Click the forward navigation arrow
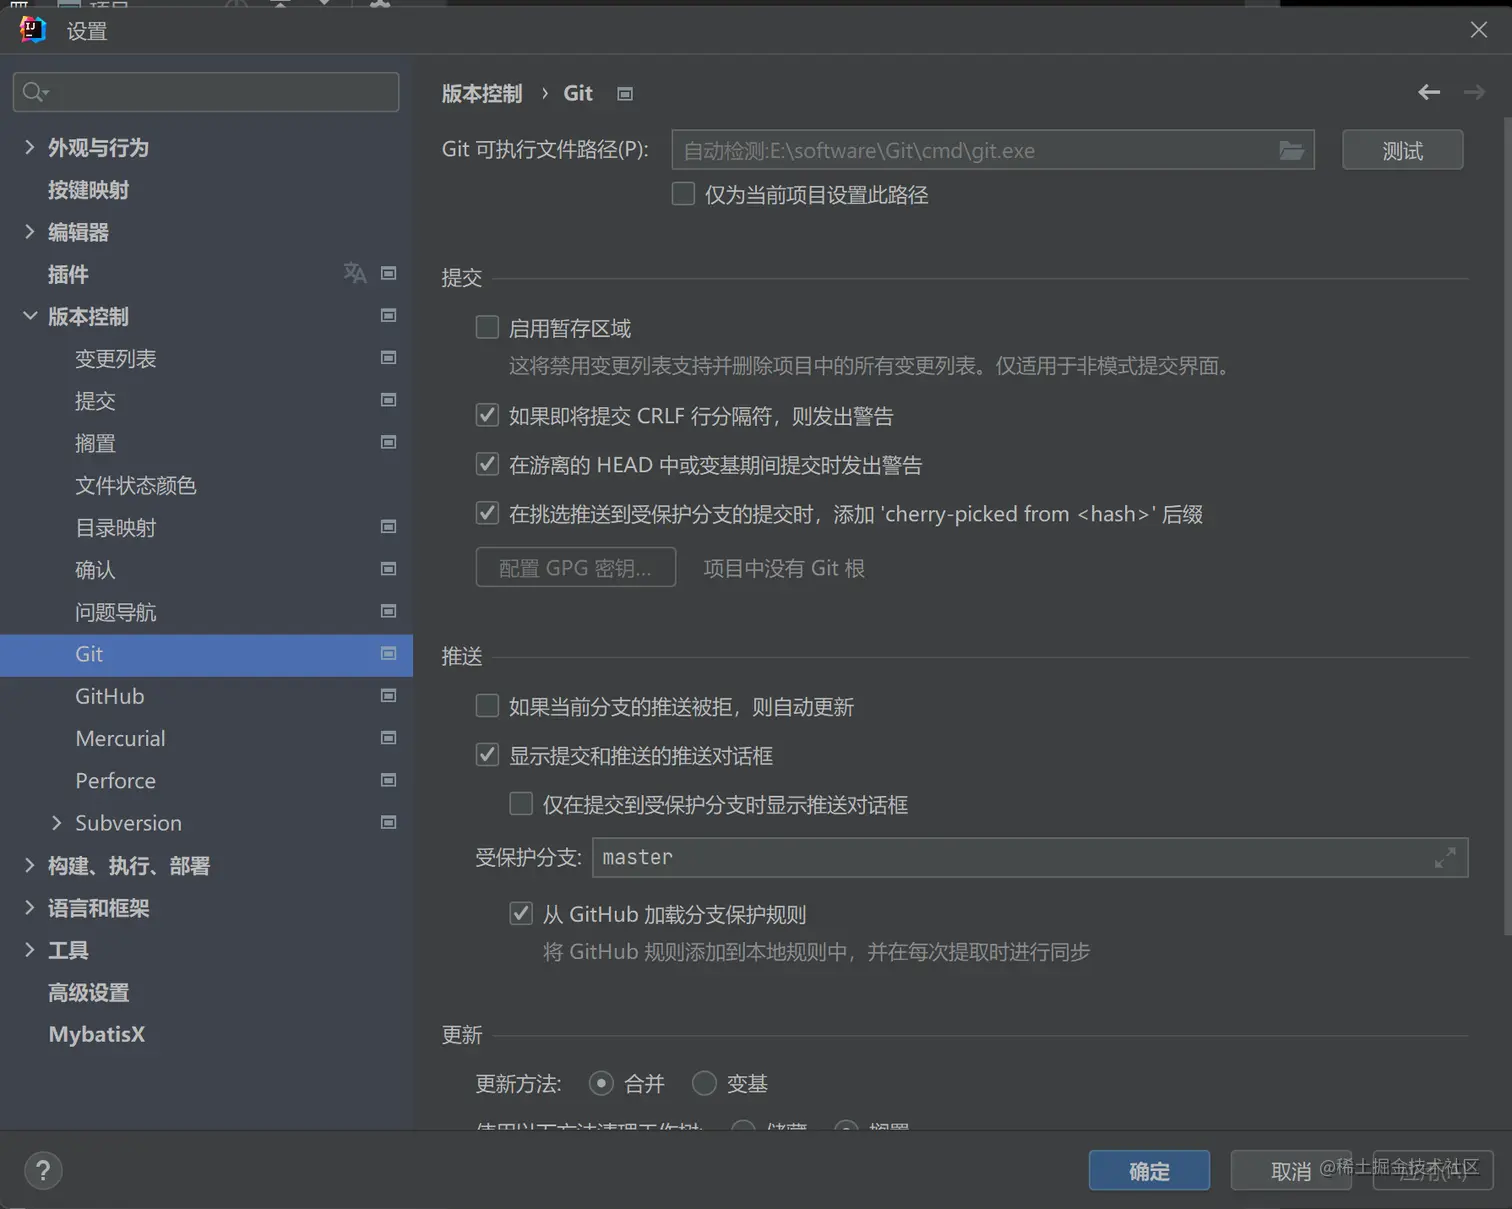 (x=1474, y=93)
